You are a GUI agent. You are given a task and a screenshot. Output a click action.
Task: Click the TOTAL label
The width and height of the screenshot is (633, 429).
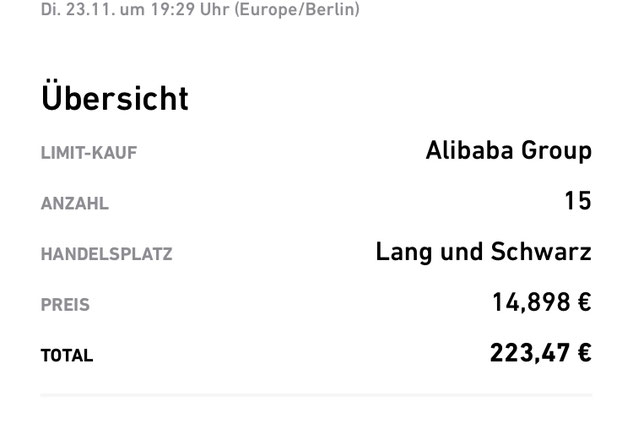pyautogui.click(x=67, y=356)
